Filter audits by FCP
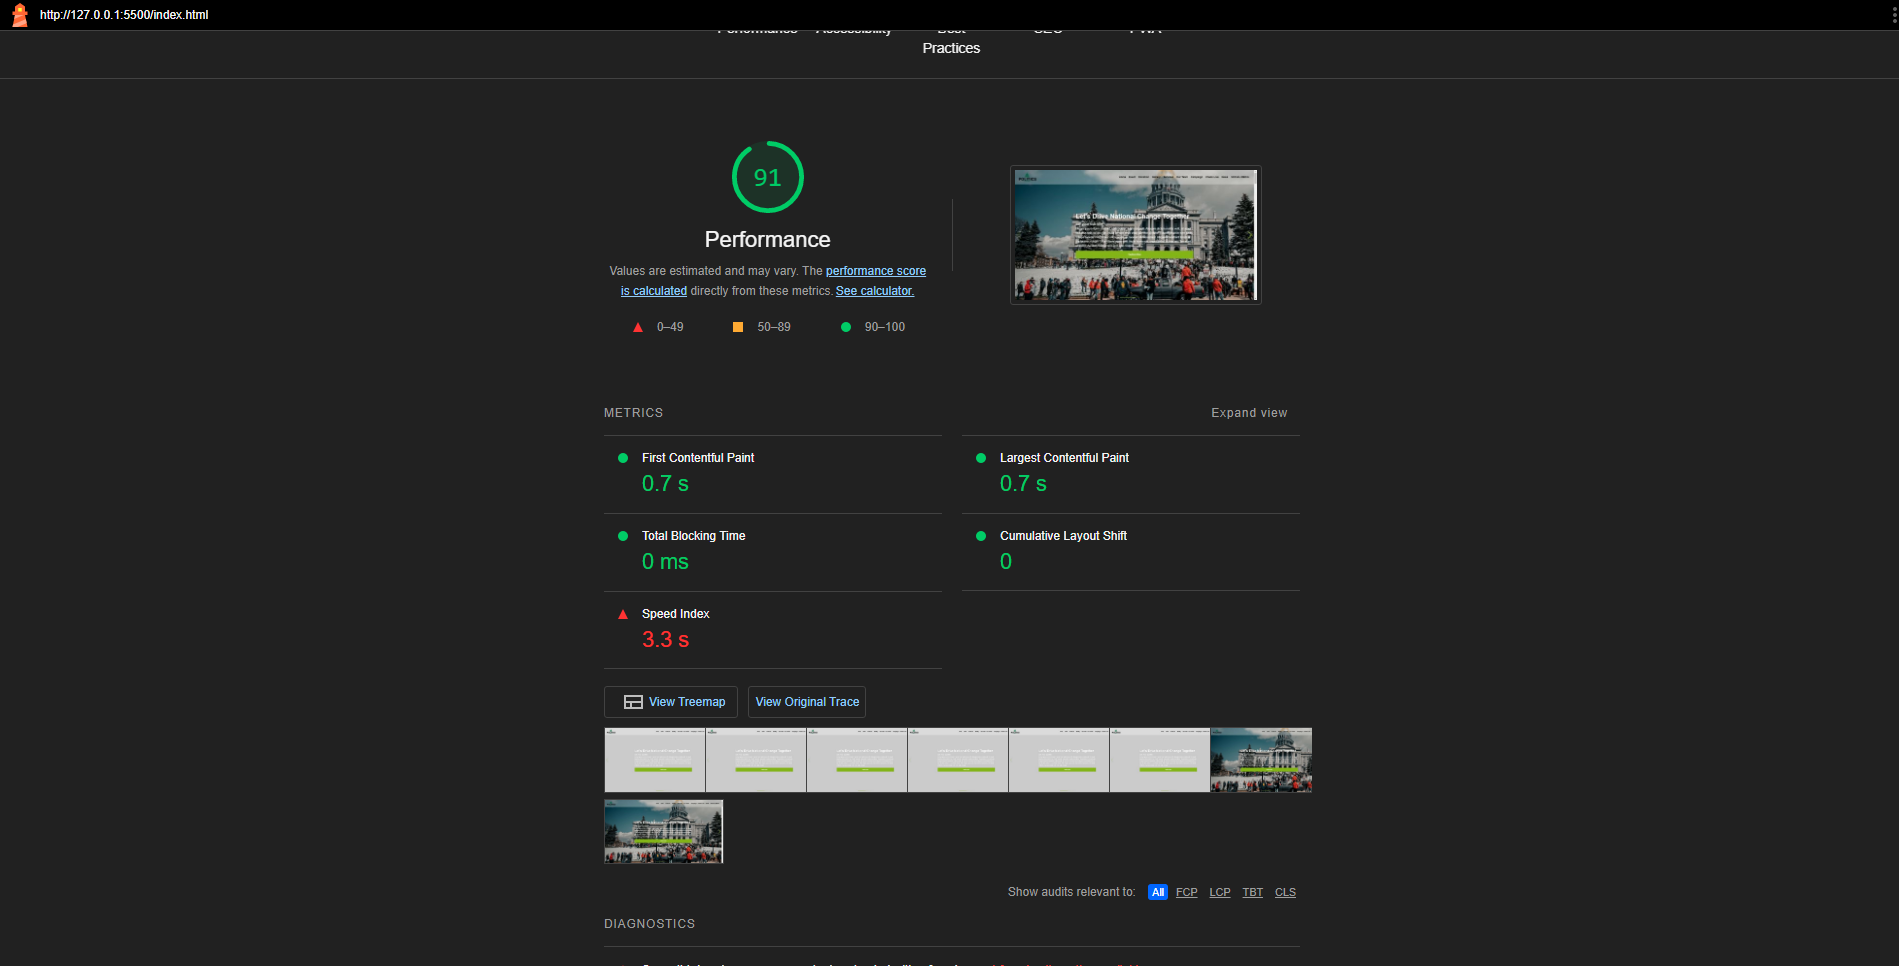The height and width of the screenshot is (966, 1899). (1186, 892)
